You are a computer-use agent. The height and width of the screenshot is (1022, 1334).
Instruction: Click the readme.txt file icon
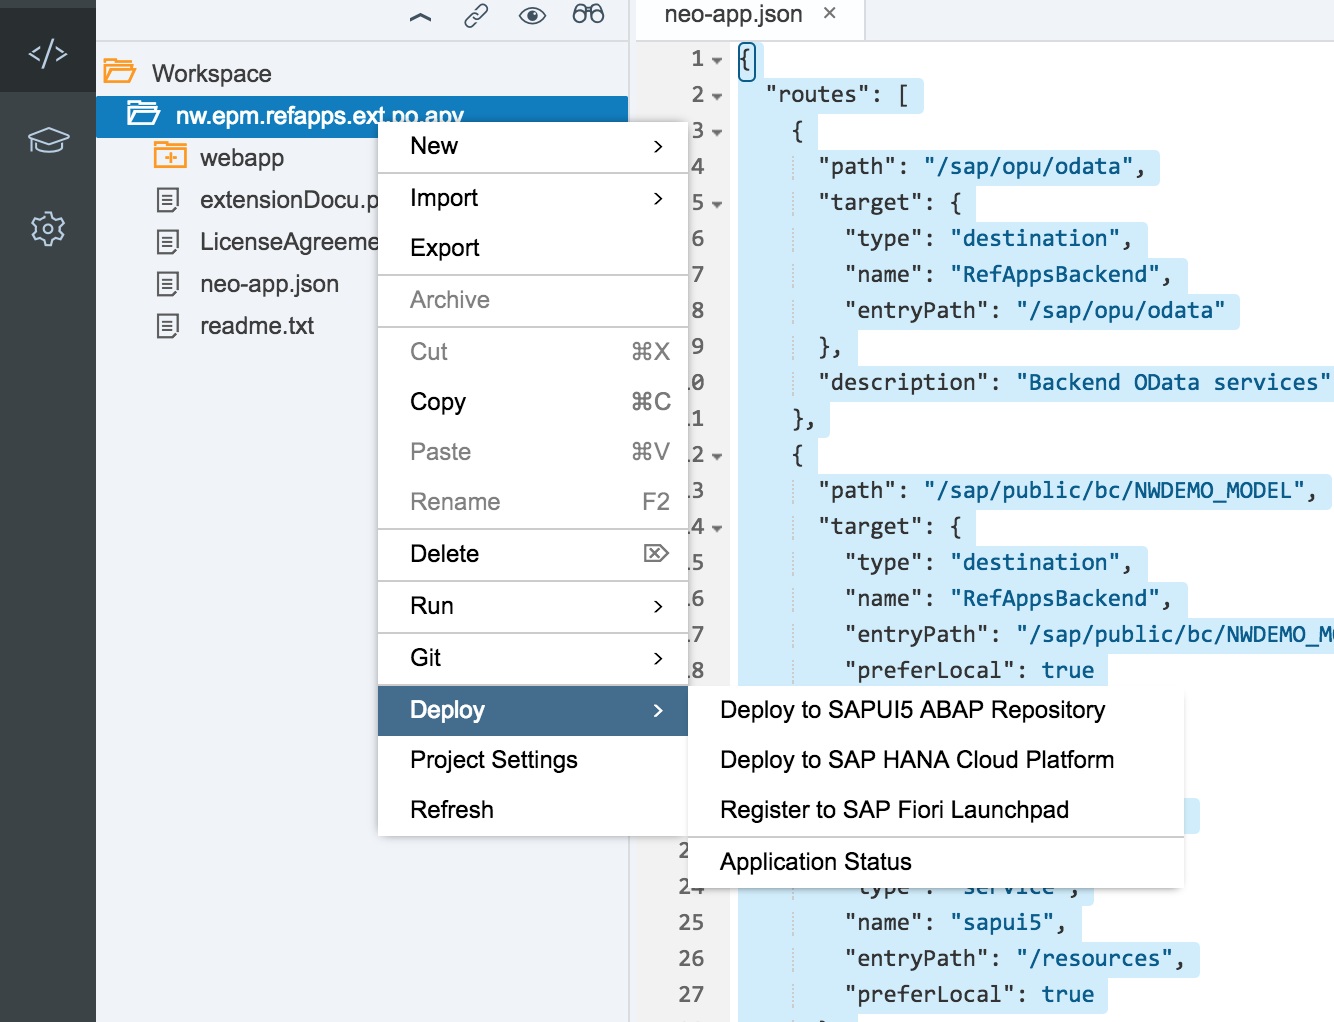(168, 326)
